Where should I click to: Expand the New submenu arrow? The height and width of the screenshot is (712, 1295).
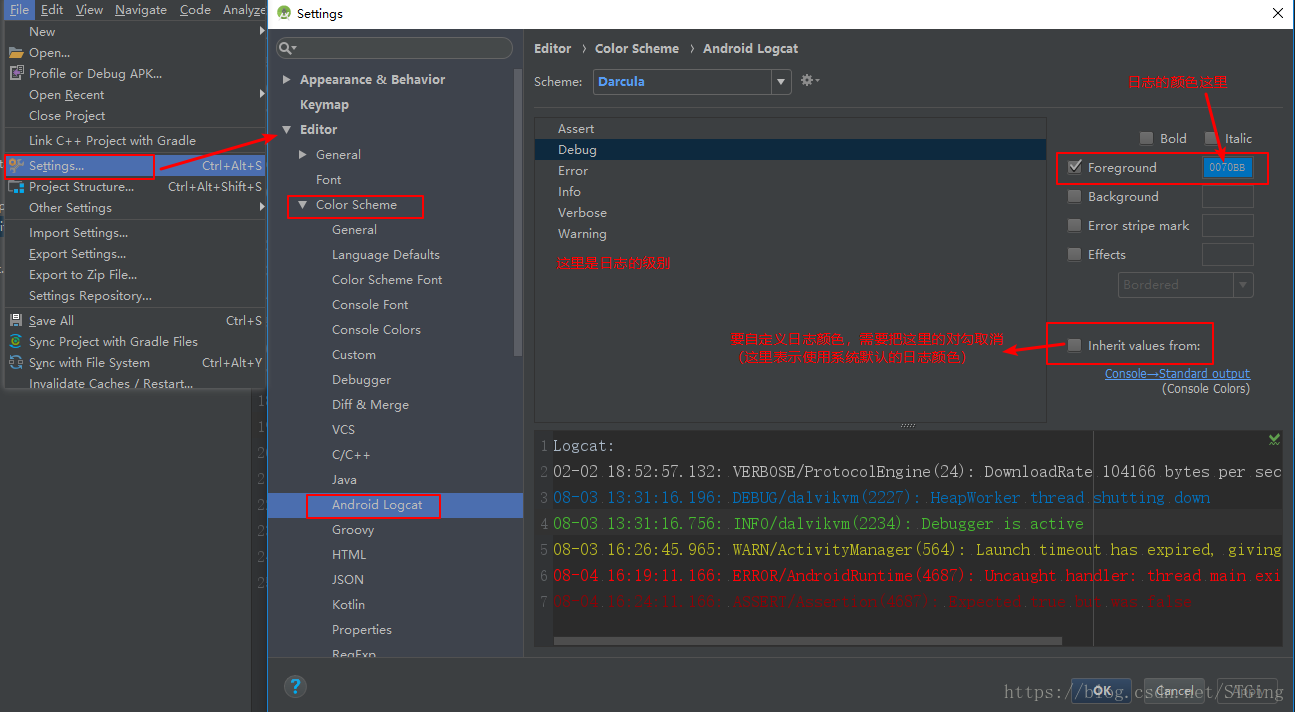point(262,32)
